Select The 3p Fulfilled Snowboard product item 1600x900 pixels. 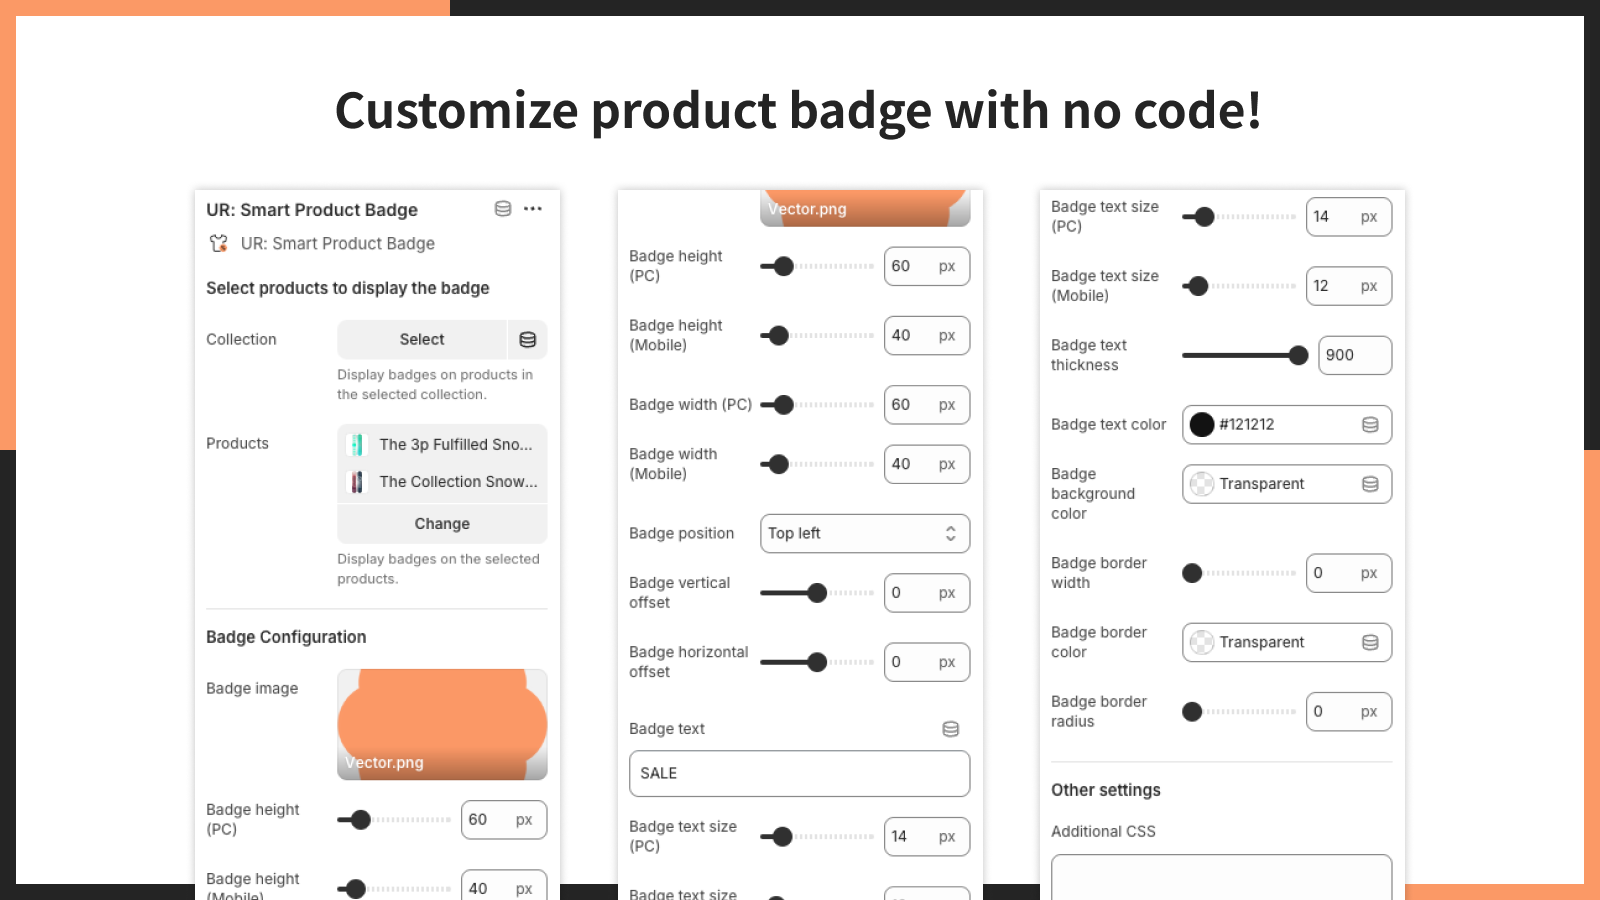coord(442,444)
